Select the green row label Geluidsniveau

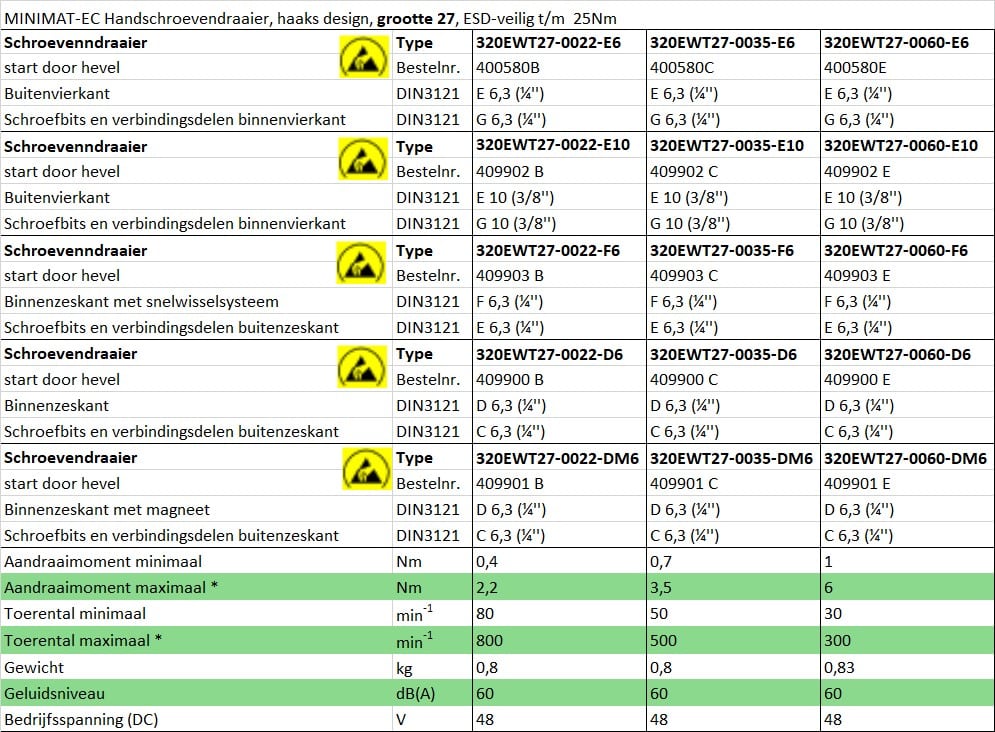point(54,693)
